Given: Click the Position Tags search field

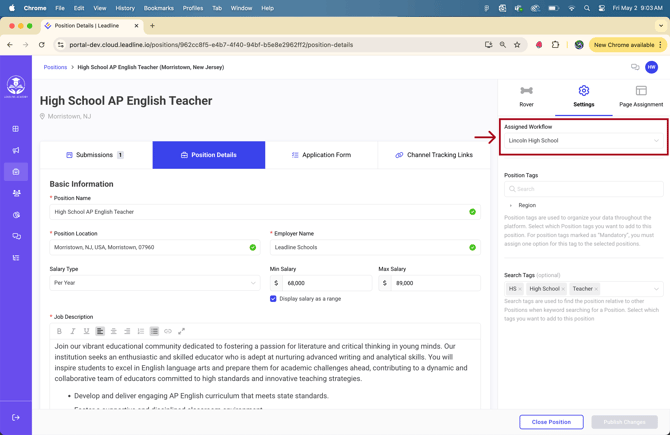Looking at the screenshot, I should tap(583, 189).
